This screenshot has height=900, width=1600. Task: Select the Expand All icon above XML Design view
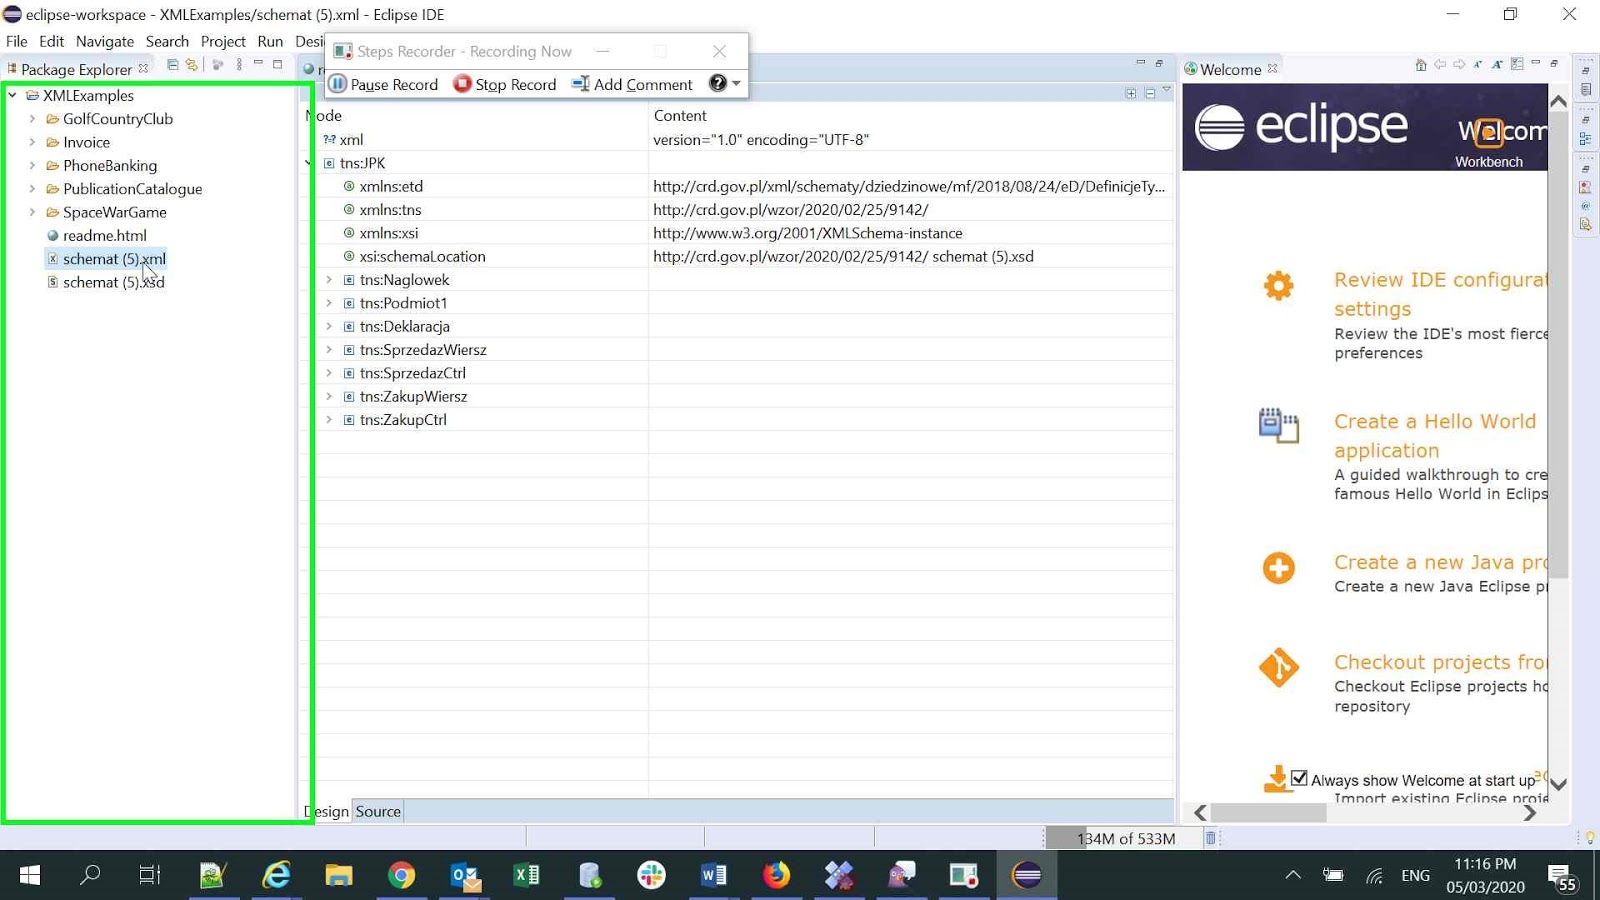[x=1133, y=92]
